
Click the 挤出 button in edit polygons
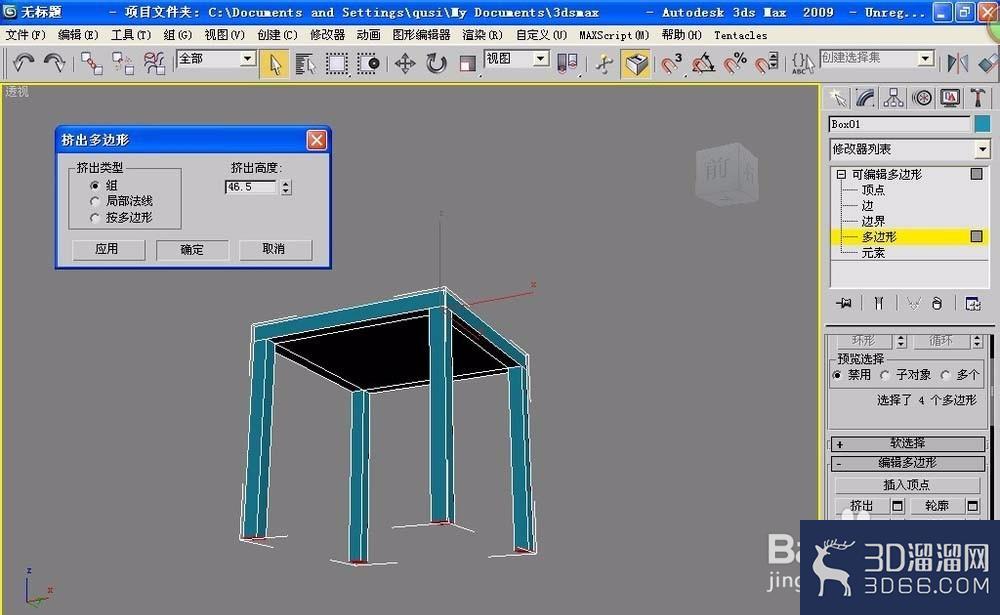[862, 506]
